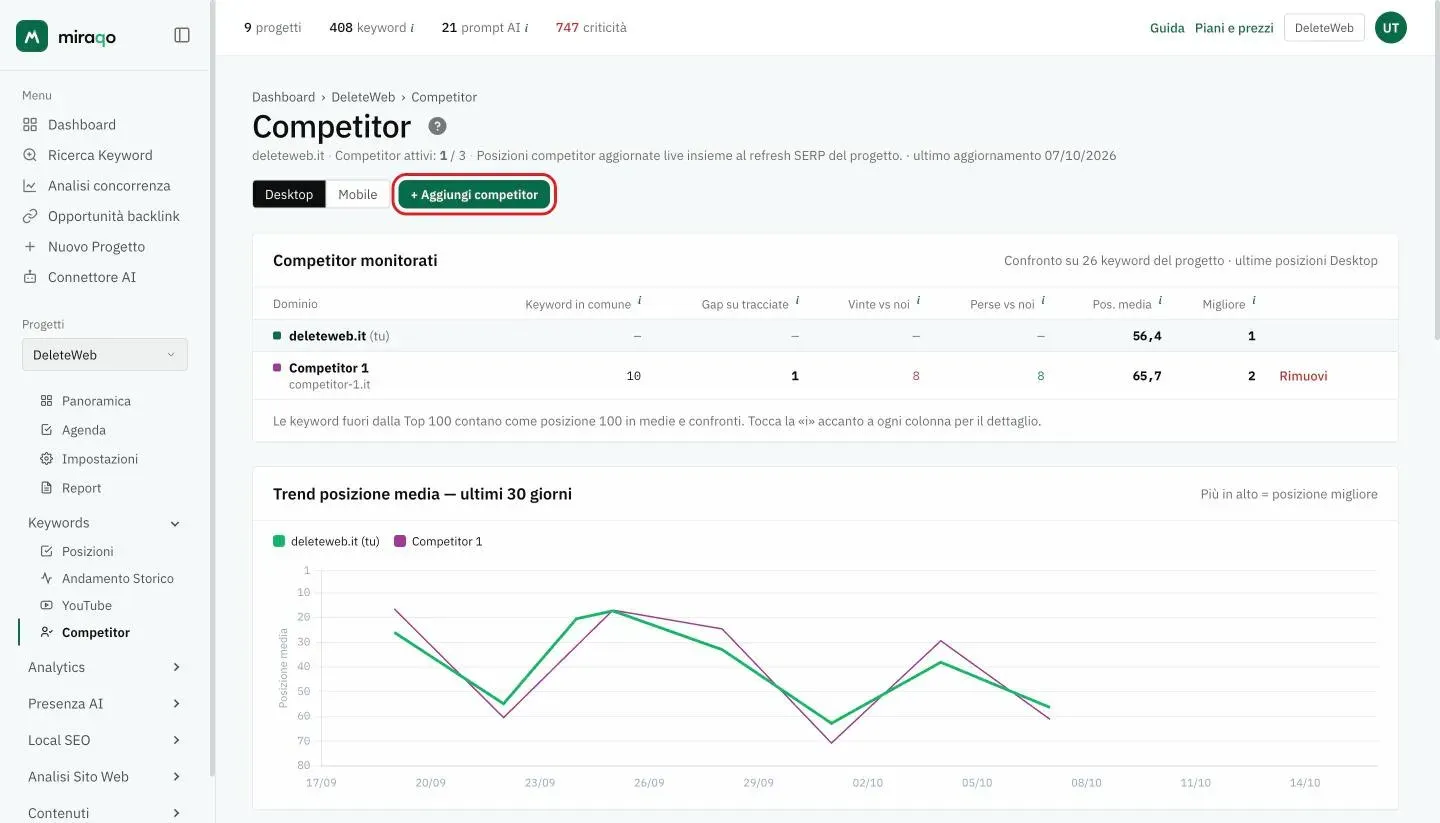
Task: Open the DeleteWeb project dropdown
Action: coord(105,355)
